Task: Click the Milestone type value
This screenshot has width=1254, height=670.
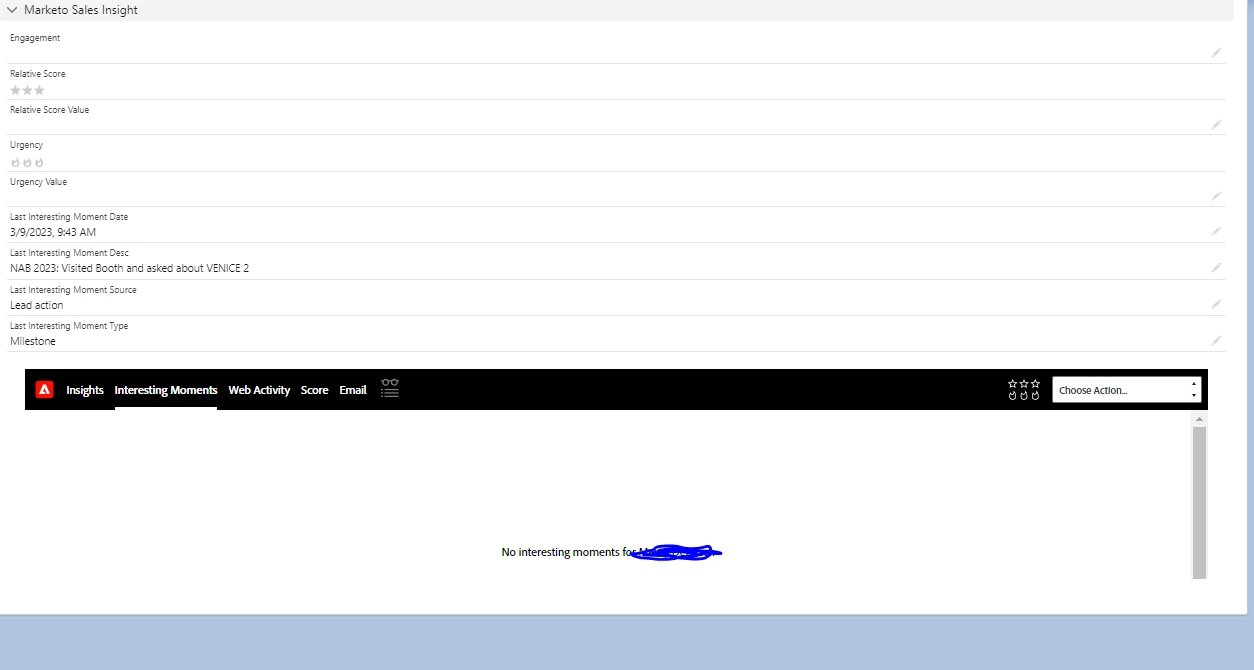Action: click(x=33, y=341)
